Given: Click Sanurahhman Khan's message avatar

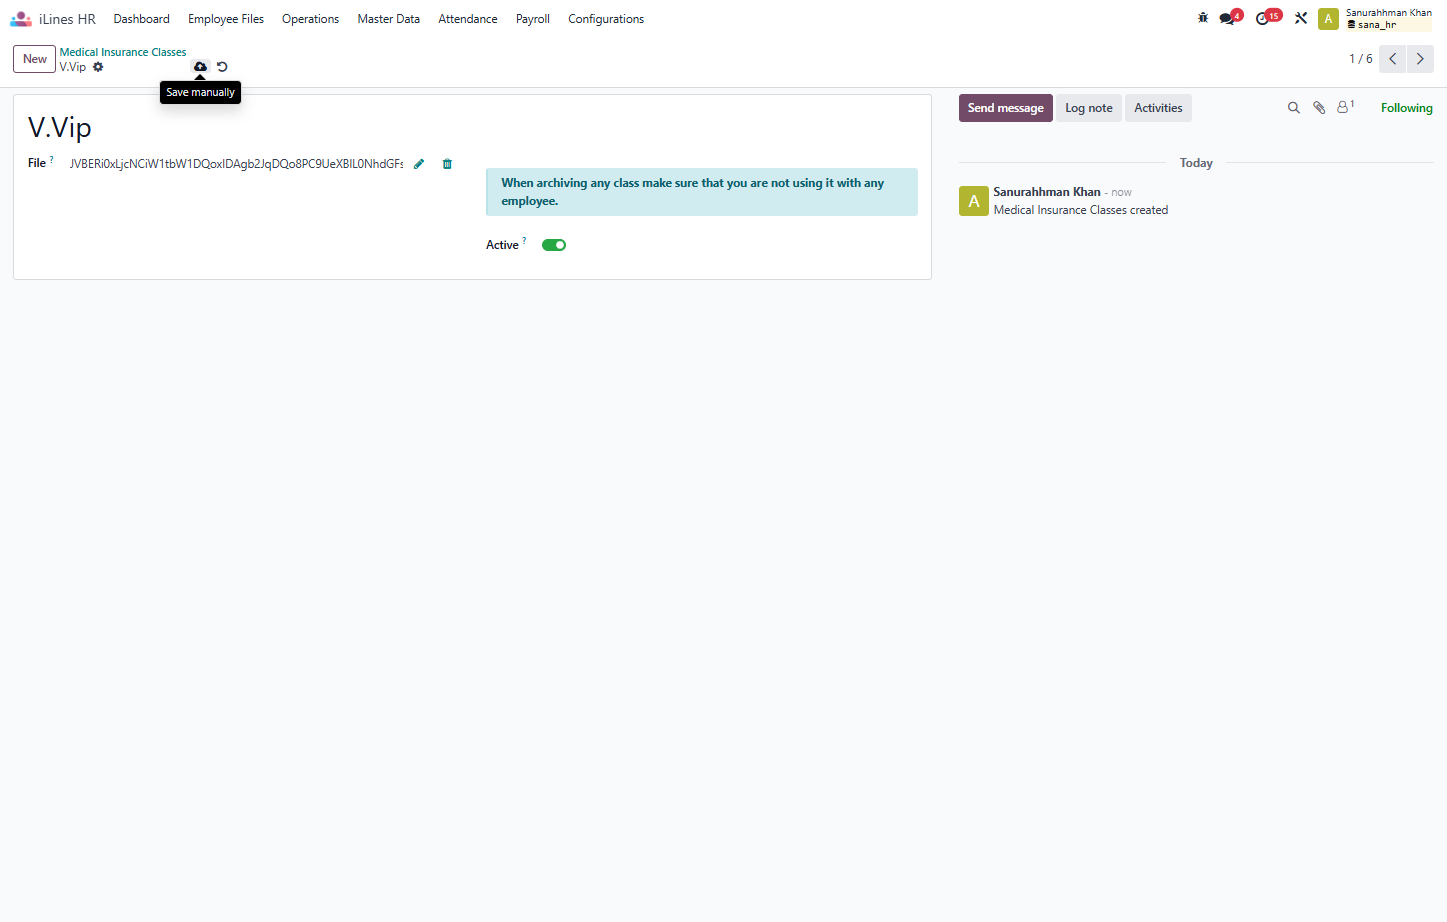Looking at the screenshot, I should coord(974,201).
